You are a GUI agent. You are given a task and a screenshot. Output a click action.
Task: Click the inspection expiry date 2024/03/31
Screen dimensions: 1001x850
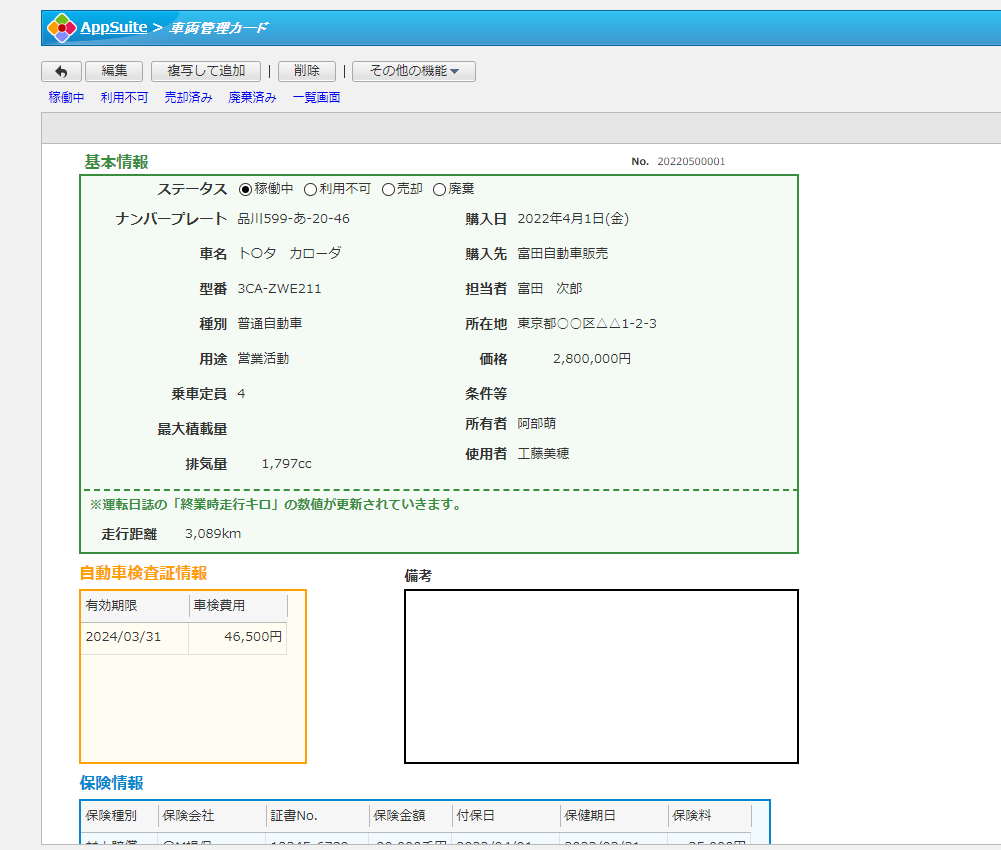click(123, 637)
